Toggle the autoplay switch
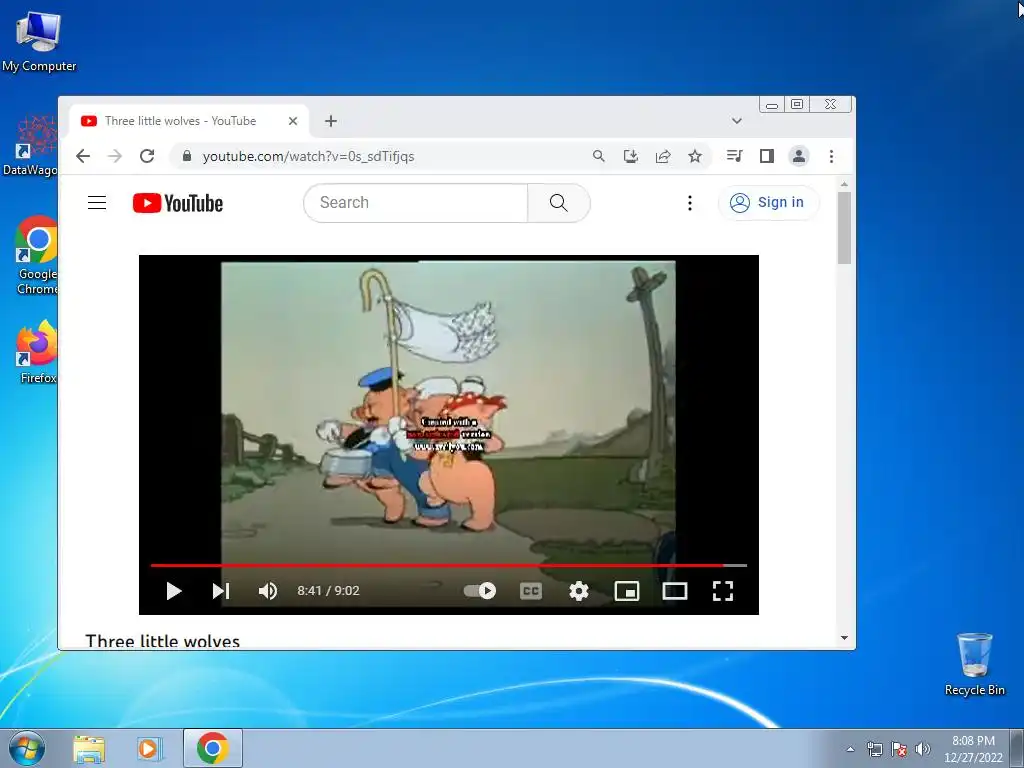Screen dimensions: 1024x768 pos(480,591)
